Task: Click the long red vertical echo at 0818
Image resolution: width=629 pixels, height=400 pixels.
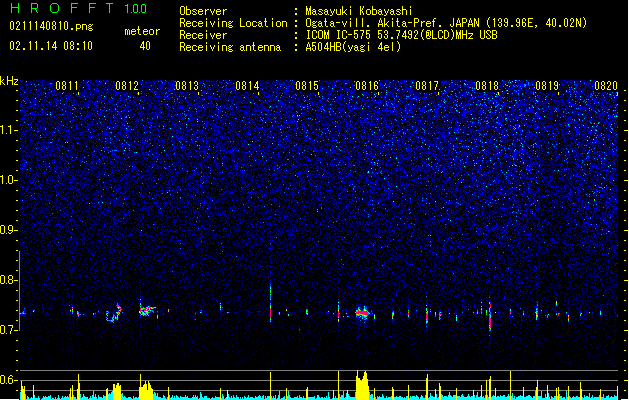Action: click(490, 315)
